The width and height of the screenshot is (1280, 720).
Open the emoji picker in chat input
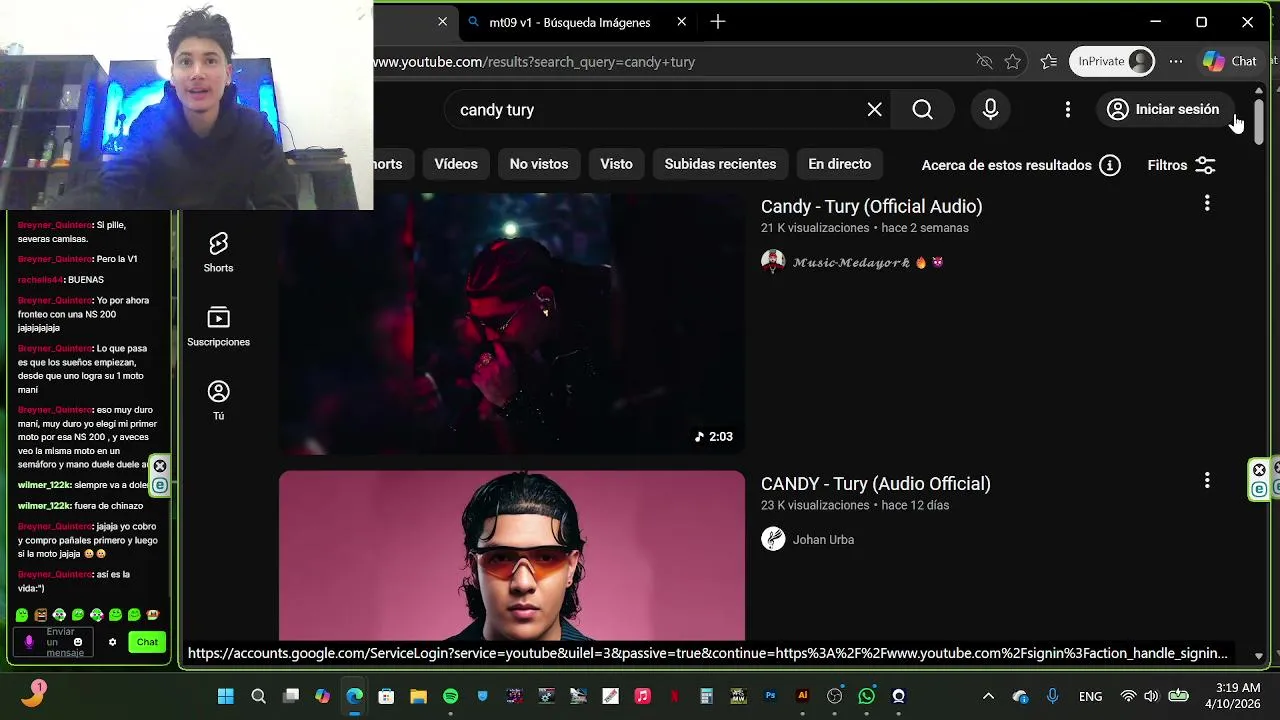point(77,642)
